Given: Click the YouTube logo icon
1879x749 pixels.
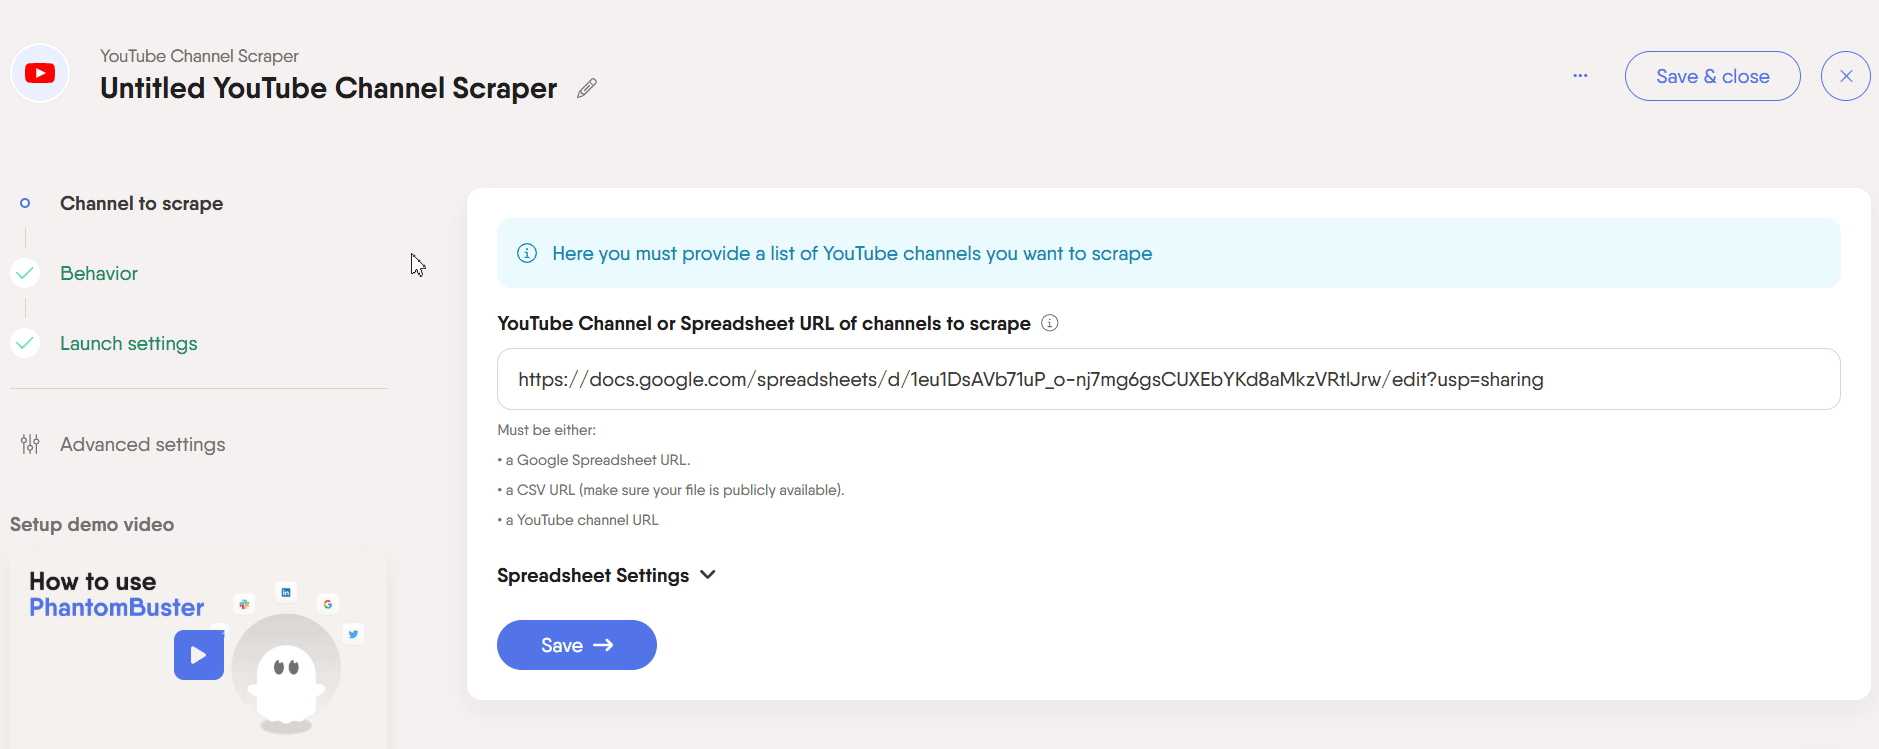Looking at the screenshot, I should coord(40,73).
